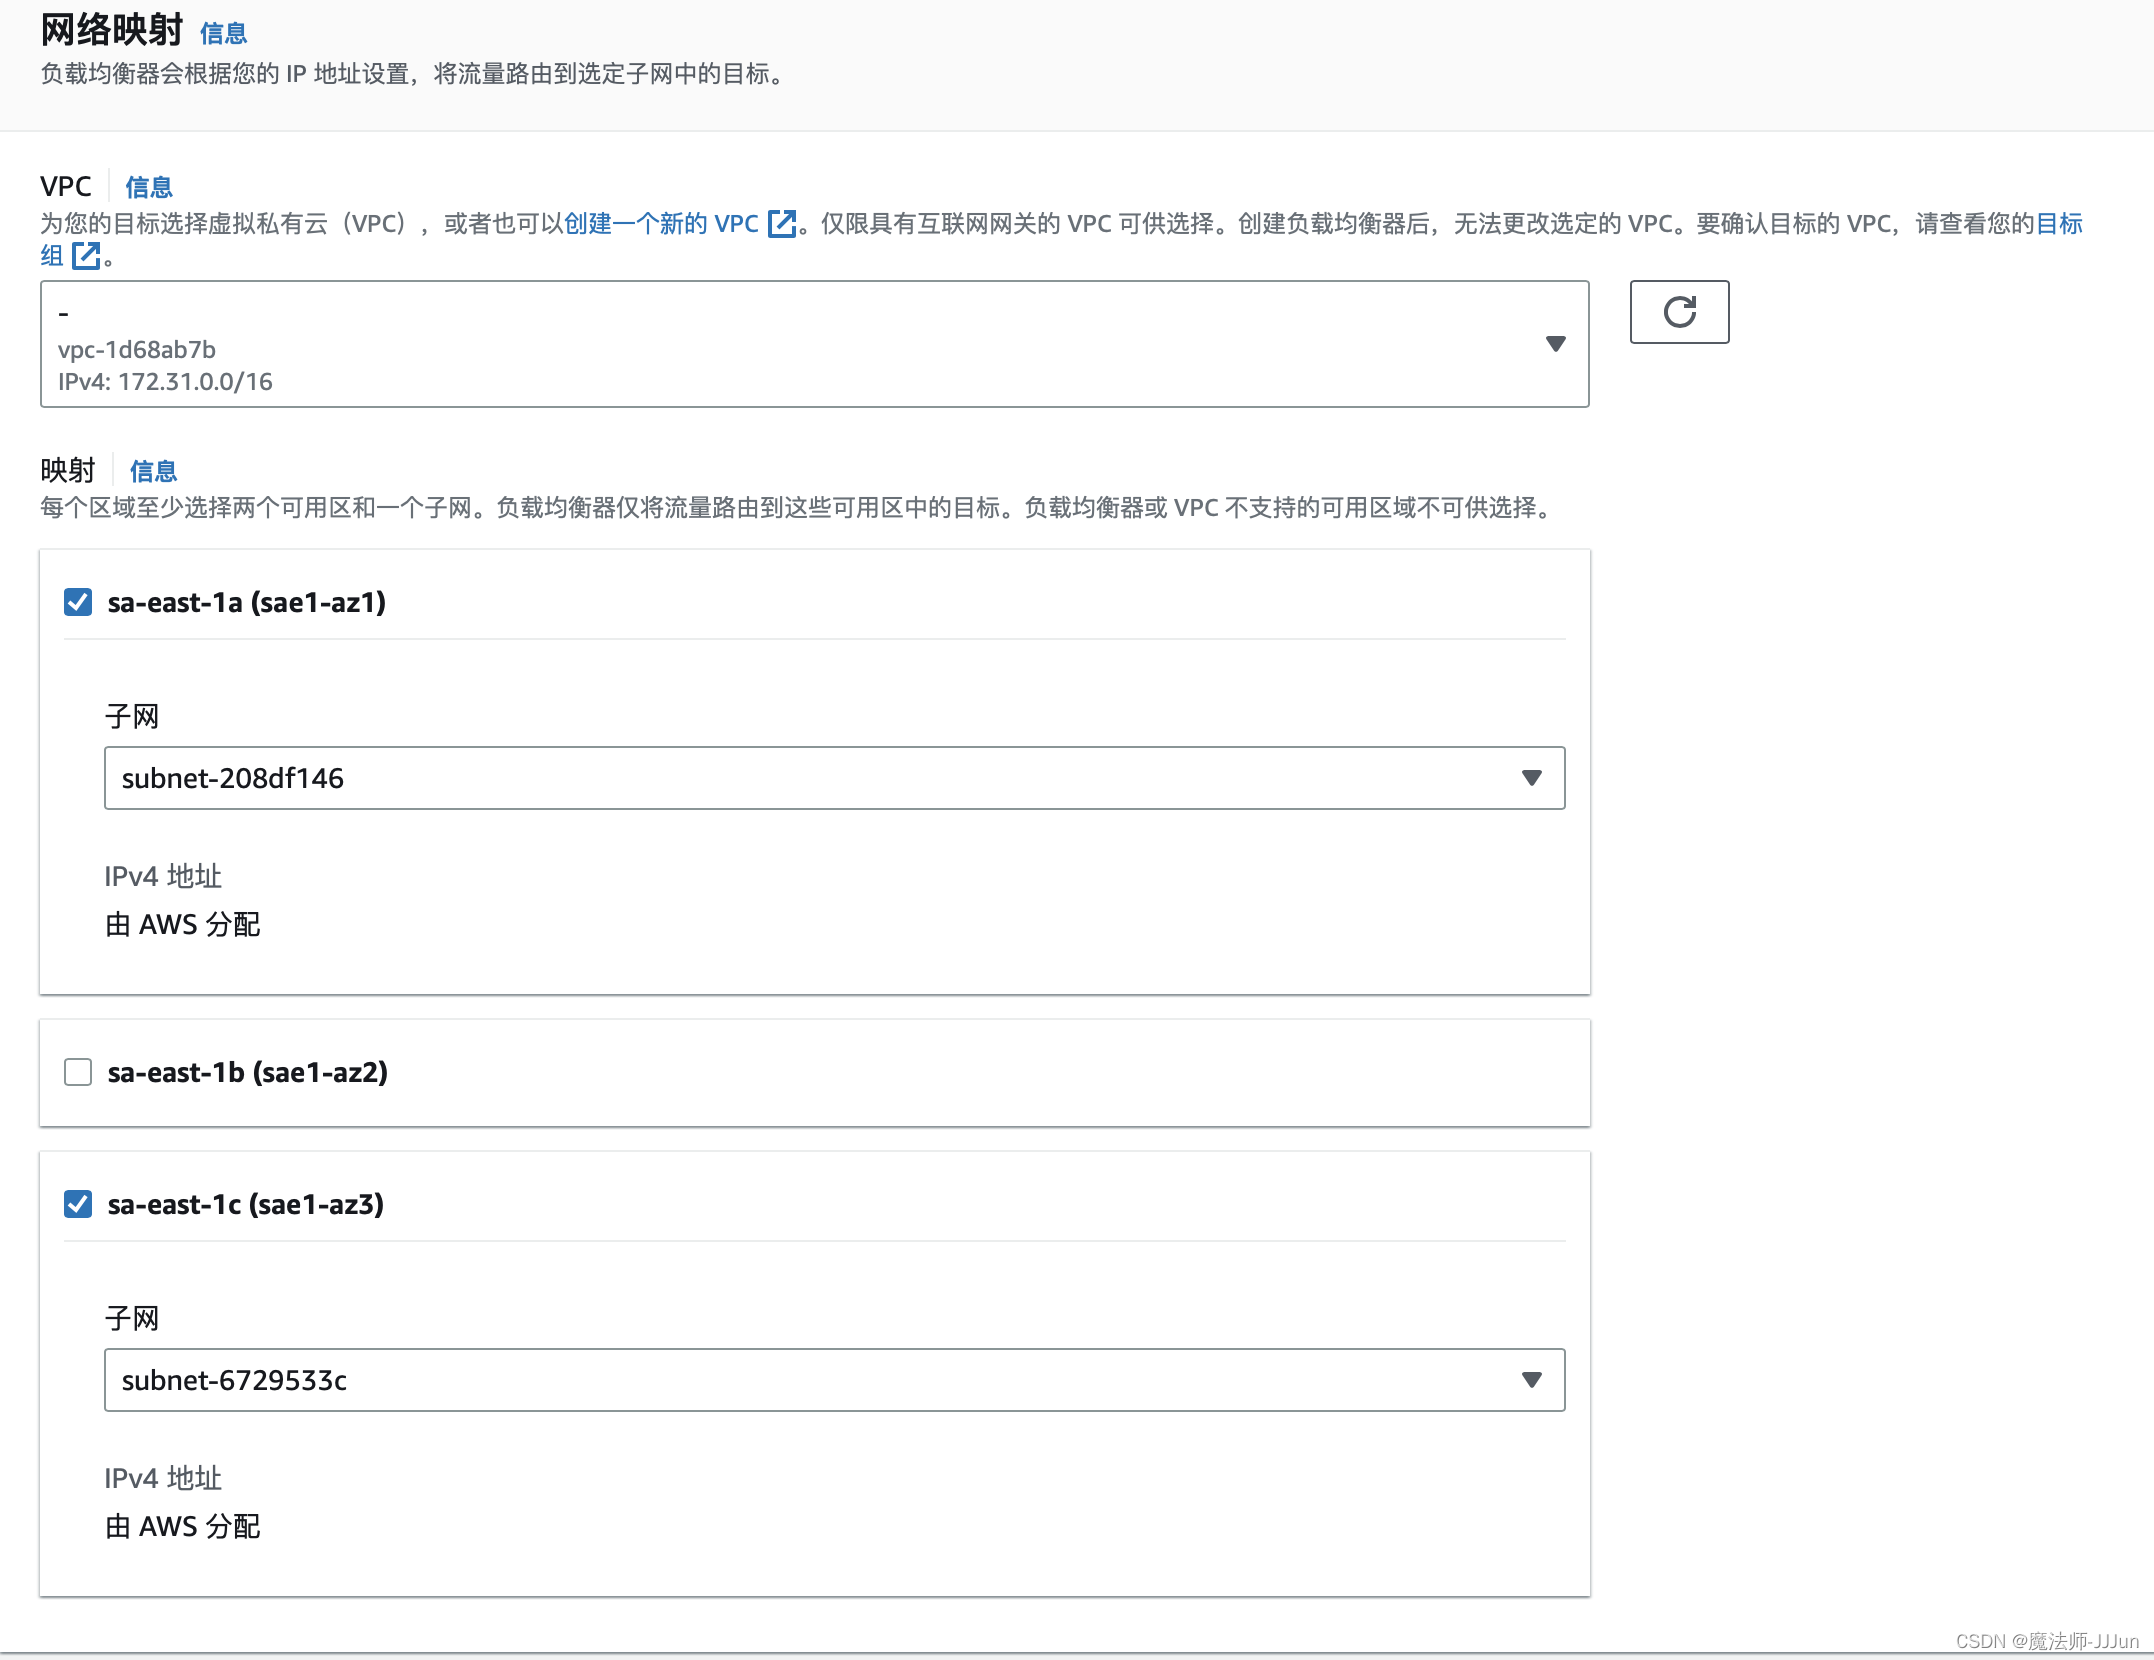Image resolution: width=2154 pixels, height=1660 pixels.
Task: Click the 创建一个新的 VPC link
Action: coord(661,224)
